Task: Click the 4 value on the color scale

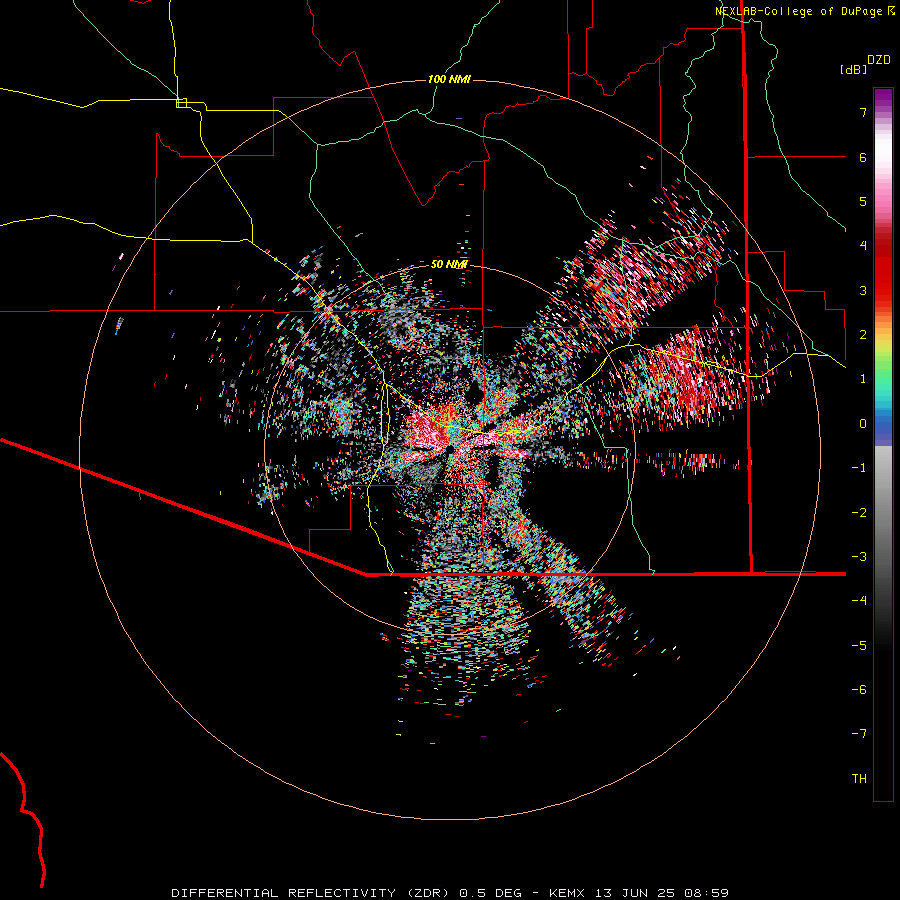Action: pyautogui.click(x=863, y=246)
